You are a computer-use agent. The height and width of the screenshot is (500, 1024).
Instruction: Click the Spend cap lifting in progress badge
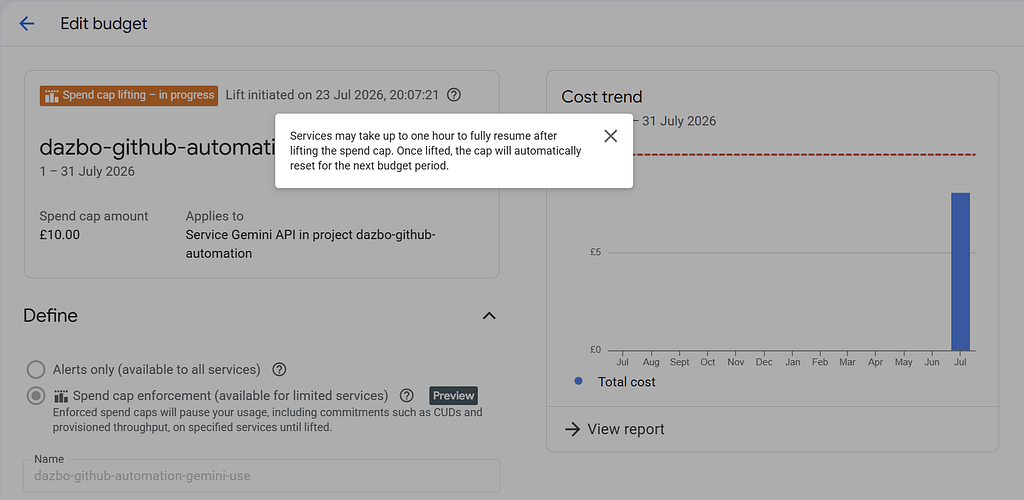(x=129, y=95)
